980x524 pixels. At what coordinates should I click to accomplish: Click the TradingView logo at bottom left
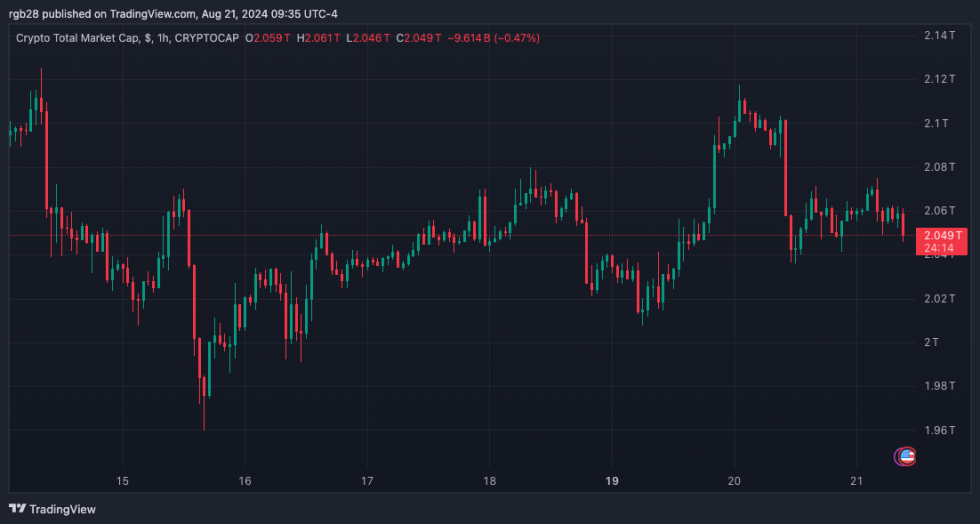53,509
